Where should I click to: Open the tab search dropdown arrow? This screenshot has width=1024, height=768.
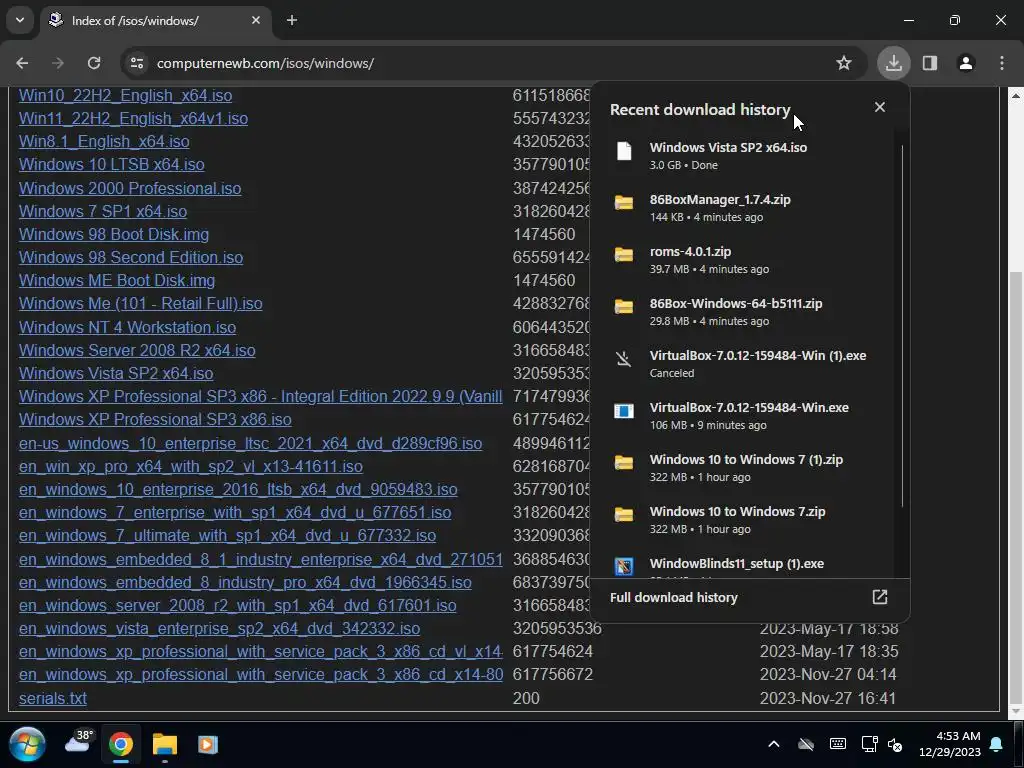[20, 20]
